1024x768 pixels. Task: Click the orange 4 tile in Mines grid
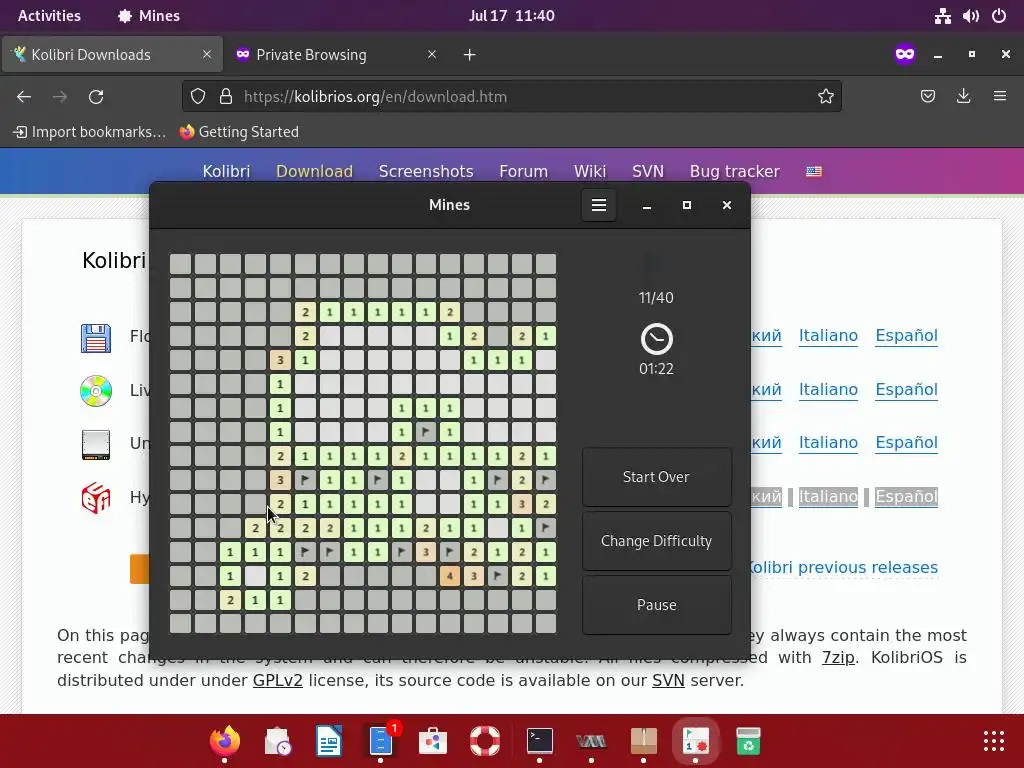click(449, 576)
